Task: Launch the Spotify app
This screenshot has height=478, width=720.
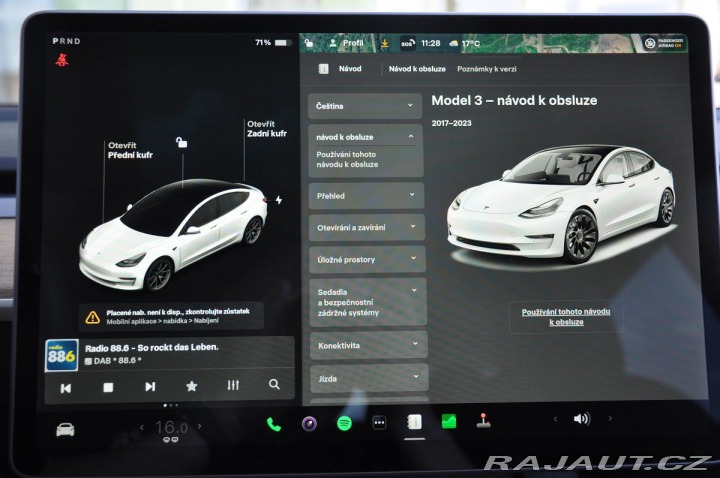Action: pyautogui.click(x=344, y=423)
